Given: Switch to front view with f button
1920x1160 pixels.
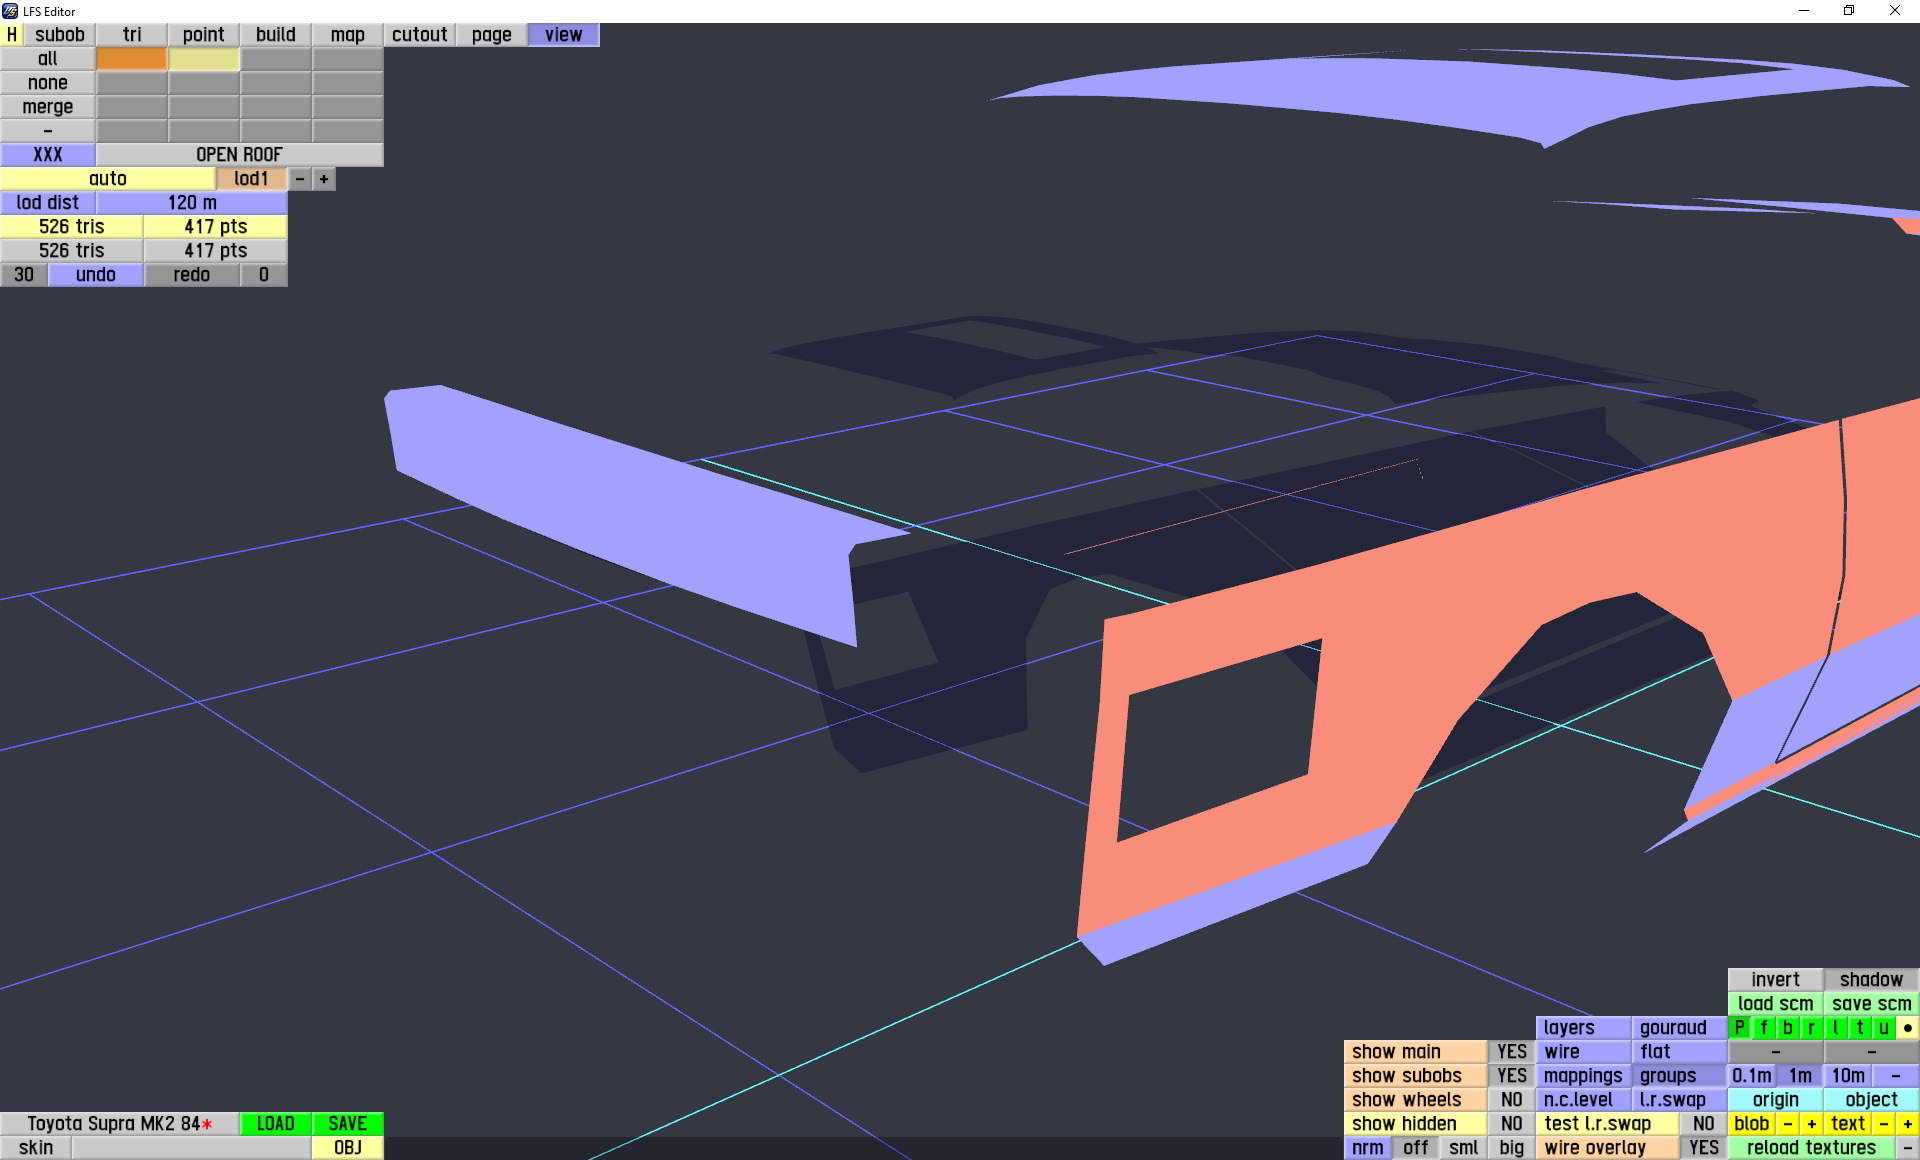Looking at the screenshot, I should point(1764,1028).
